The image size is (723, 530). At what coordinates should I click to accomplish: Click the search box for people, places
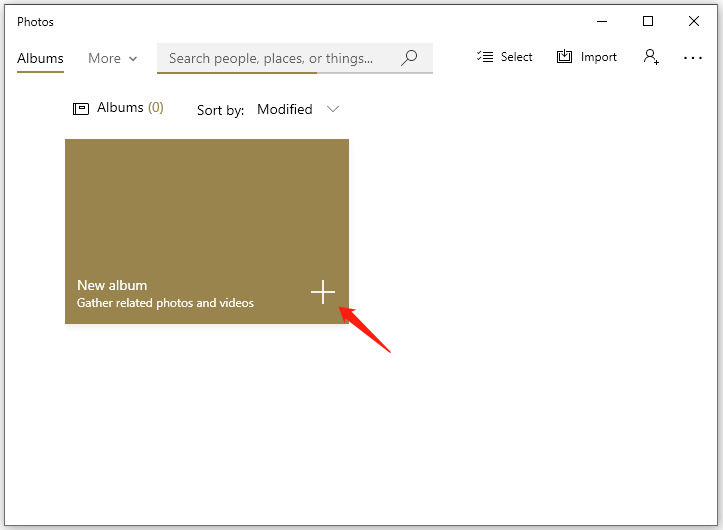coord(295,58)
